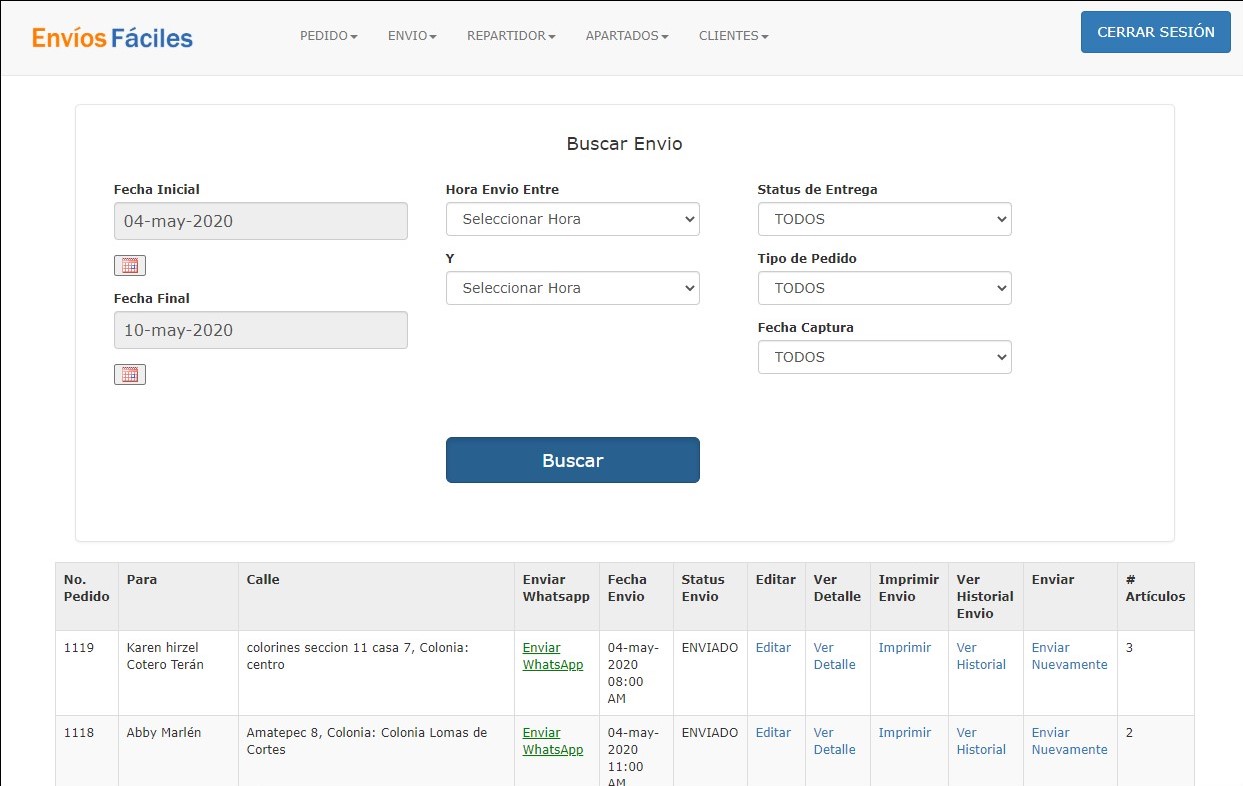Open calendar picker for Fecha Inicial
The height and width of the screenshot is (786, 1243).
pyautogui.click(x=130, y=265)
